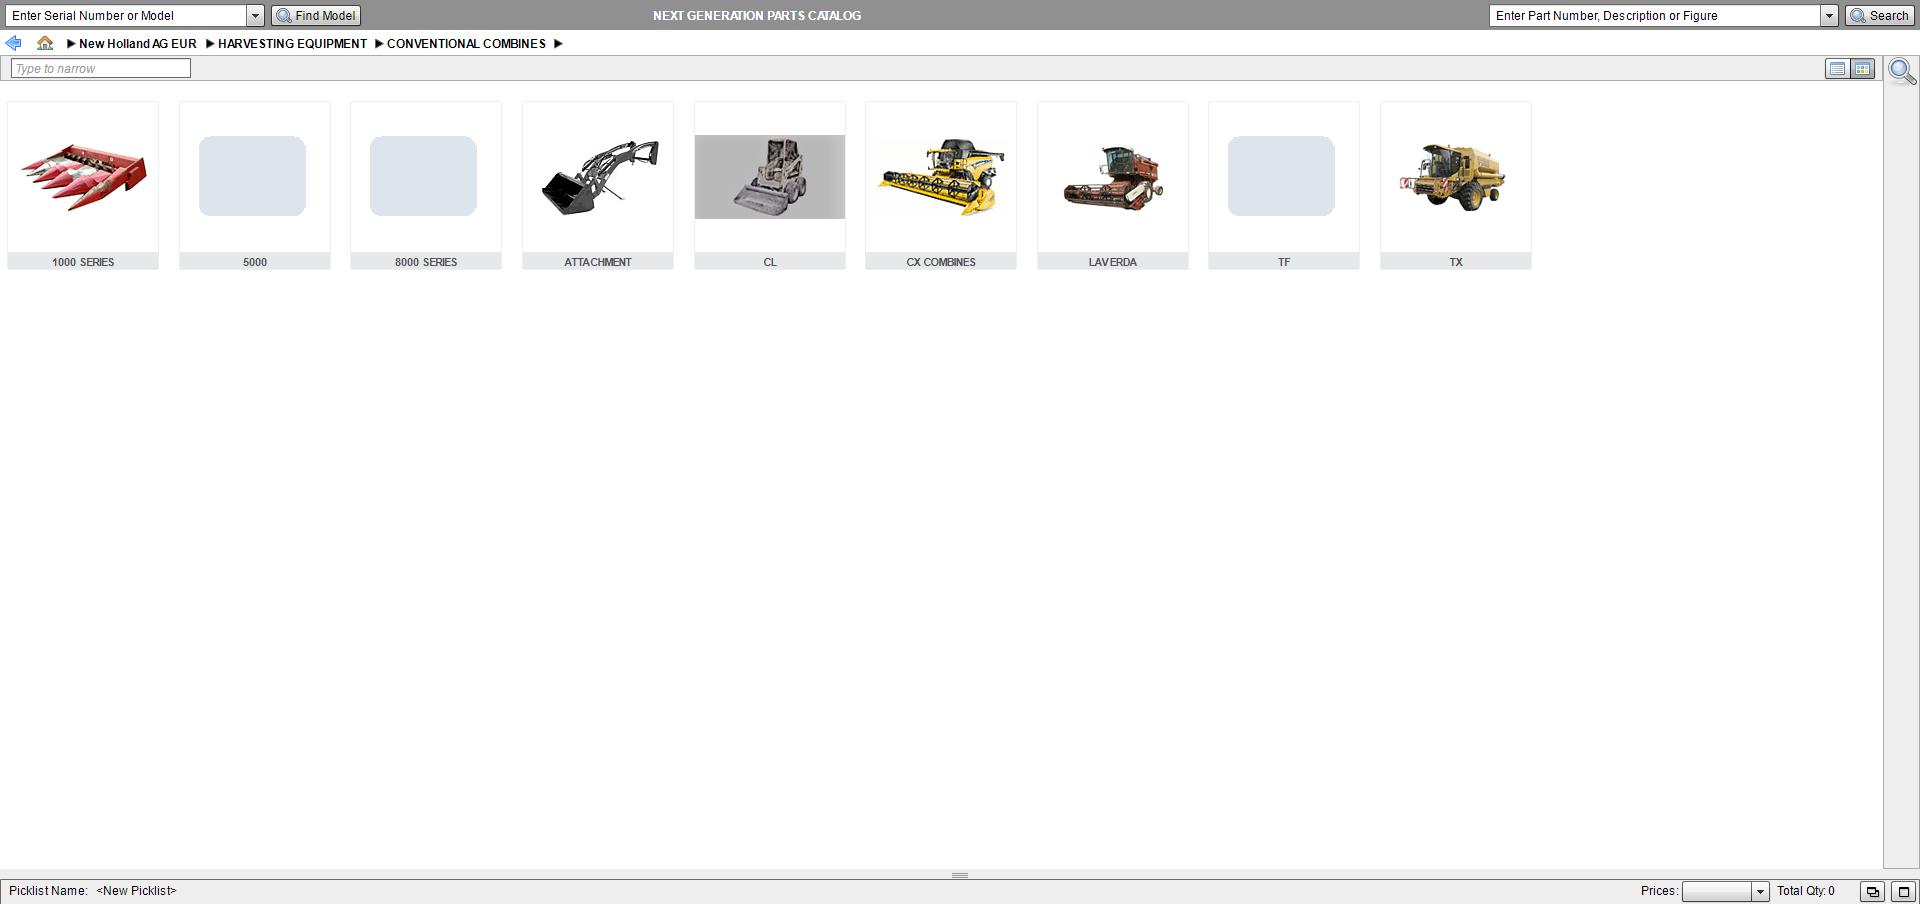Expand arrow after CONVENTIONAL COMBINES breadcrumb
This screenshot has height=904, width=1920.
pyautogui.click(x=558, y=44)
